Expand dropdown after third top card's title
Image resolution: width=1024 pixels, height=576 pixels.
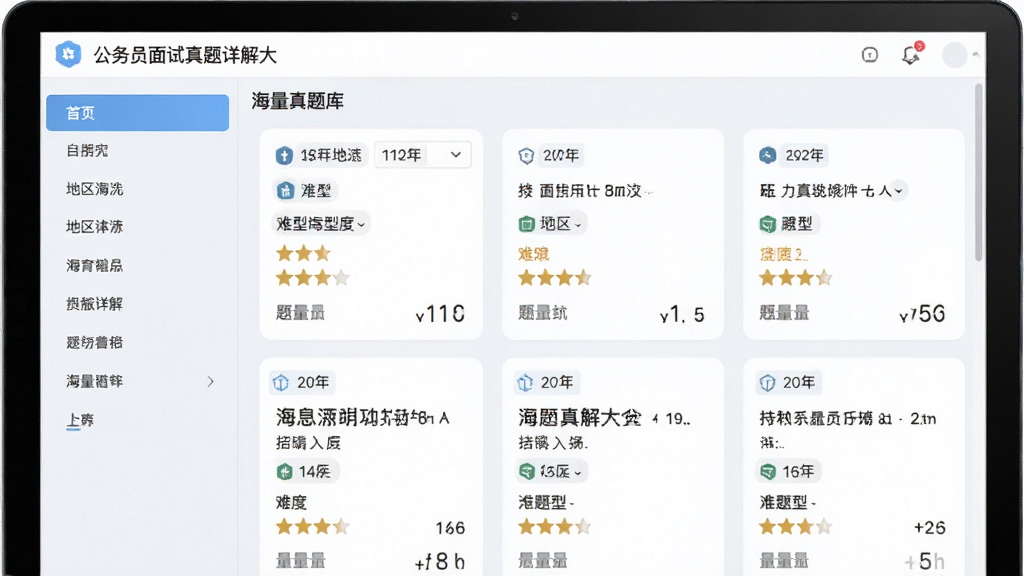[899, 191]
